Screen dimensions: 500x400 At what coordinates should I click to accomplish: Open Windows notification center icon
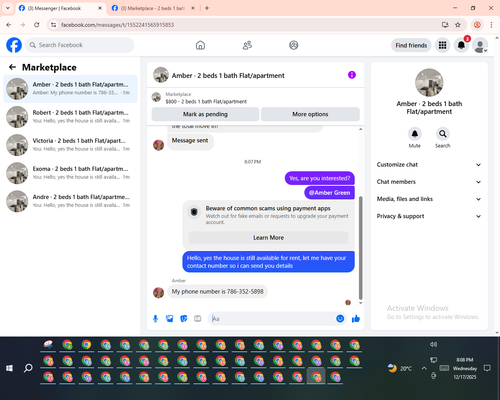click(x=487, y=368)
